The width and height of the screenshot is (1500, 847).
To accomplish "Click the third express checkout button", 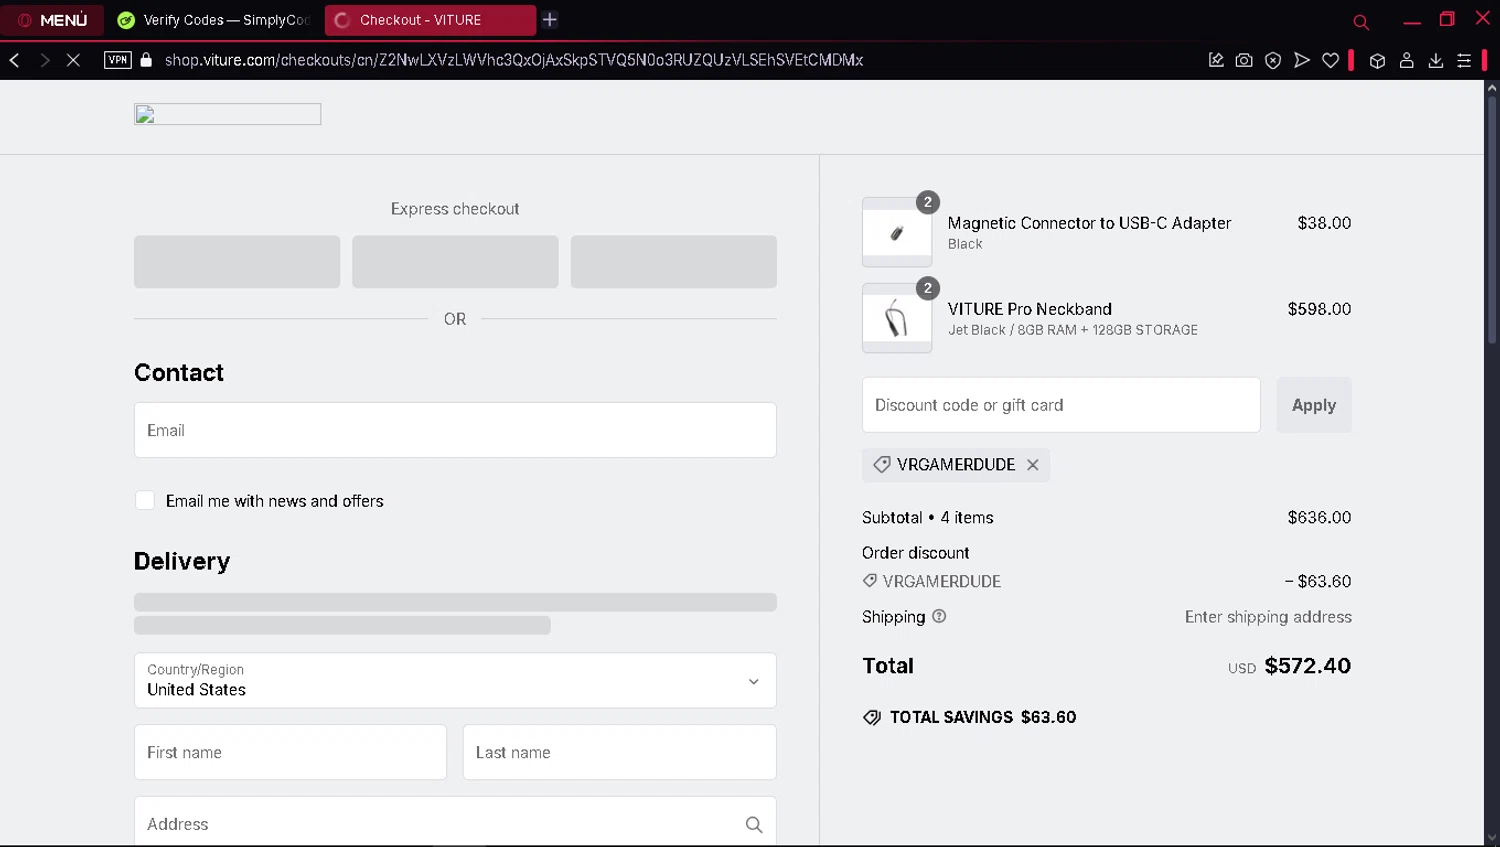I will tap(674, 262).
